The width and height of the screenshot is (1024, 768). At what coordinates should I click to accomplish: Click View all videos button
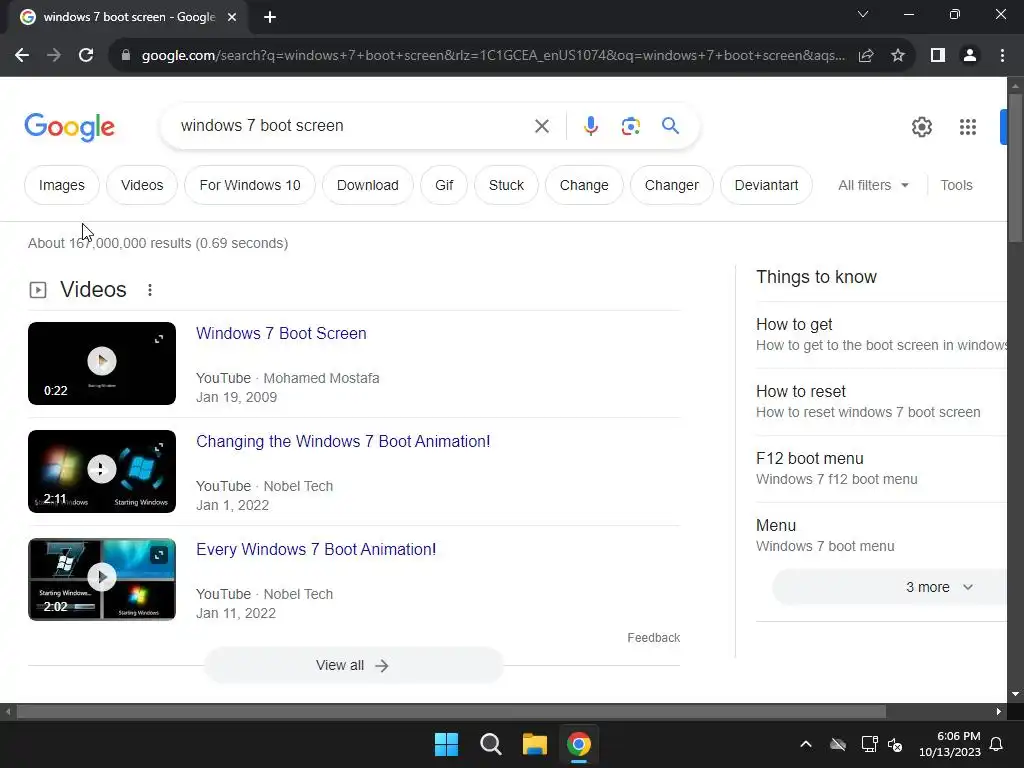tap(354, 665)
